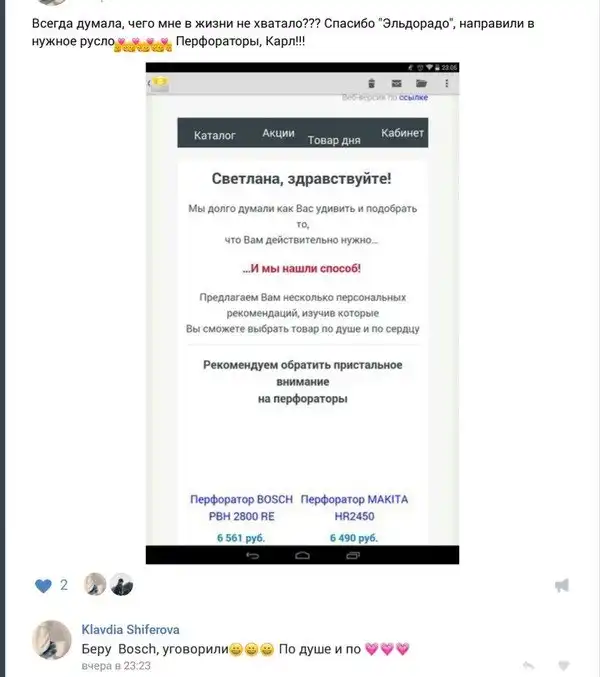Click the reply arrow on comment
The width and height of the screenshot is (600, 677).
(x=529, y=665)
